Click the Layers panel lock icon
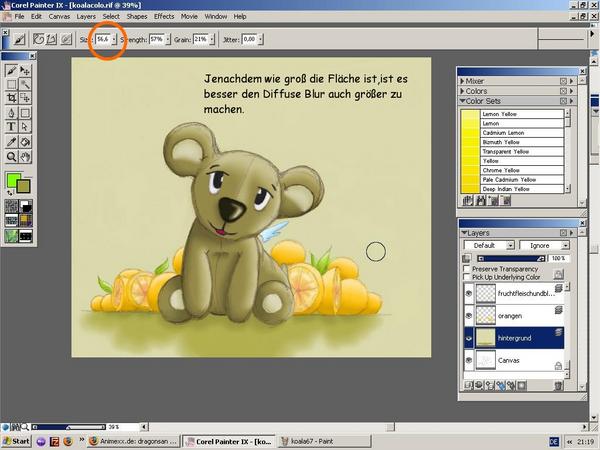 click(559, 274)
